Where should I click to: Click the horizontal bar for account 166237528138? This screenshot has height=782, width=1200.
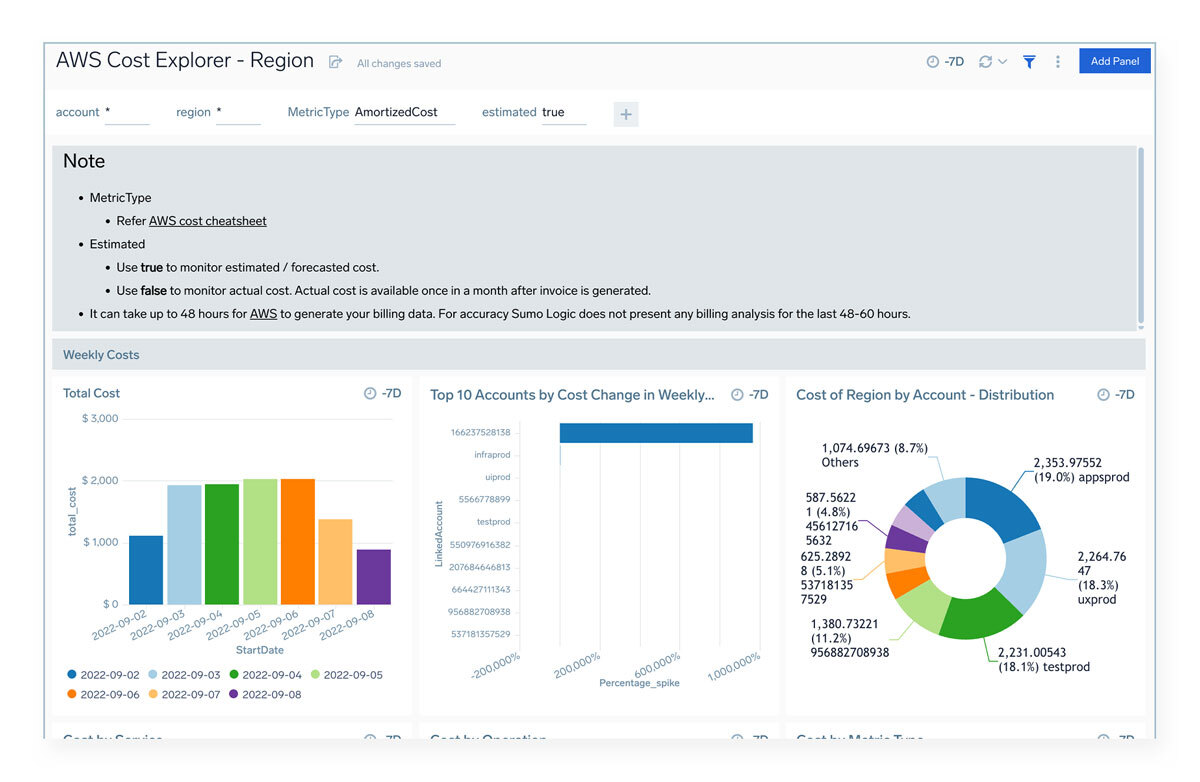coord(656,432)
